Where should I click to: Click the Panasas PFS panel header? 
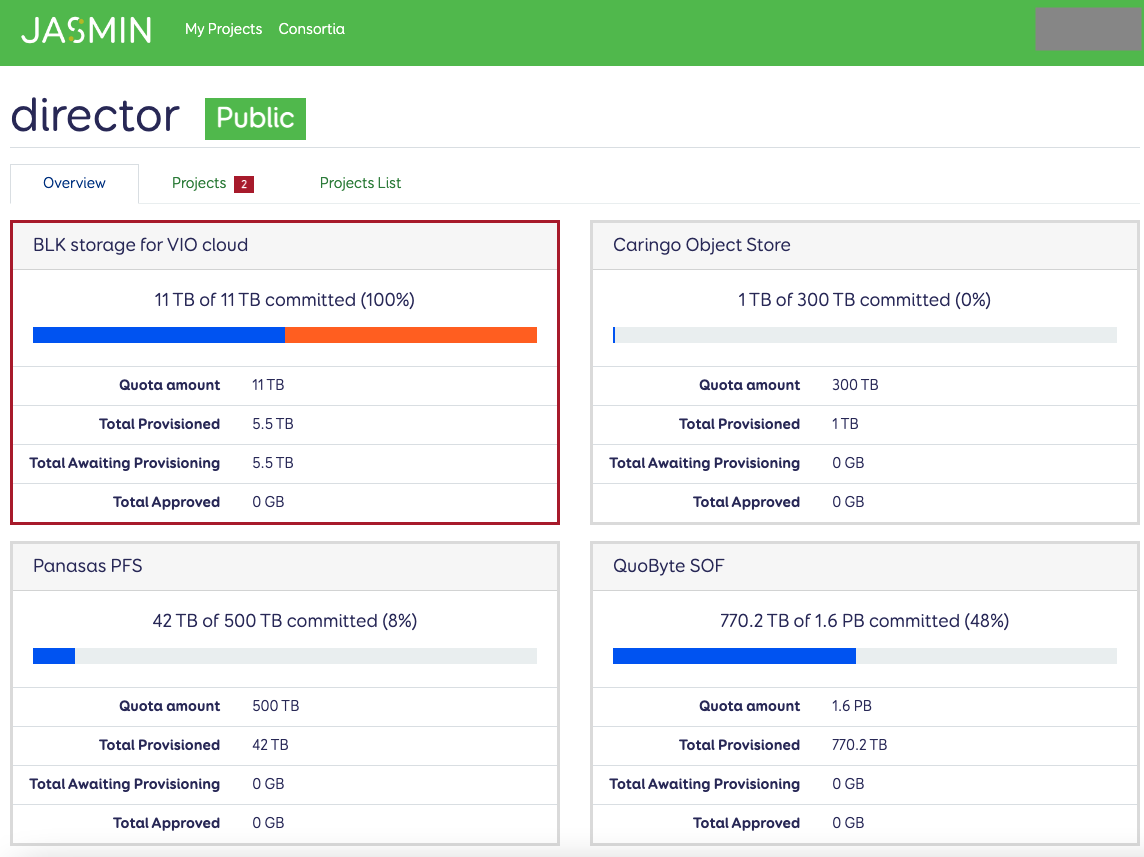pos(88,566)
